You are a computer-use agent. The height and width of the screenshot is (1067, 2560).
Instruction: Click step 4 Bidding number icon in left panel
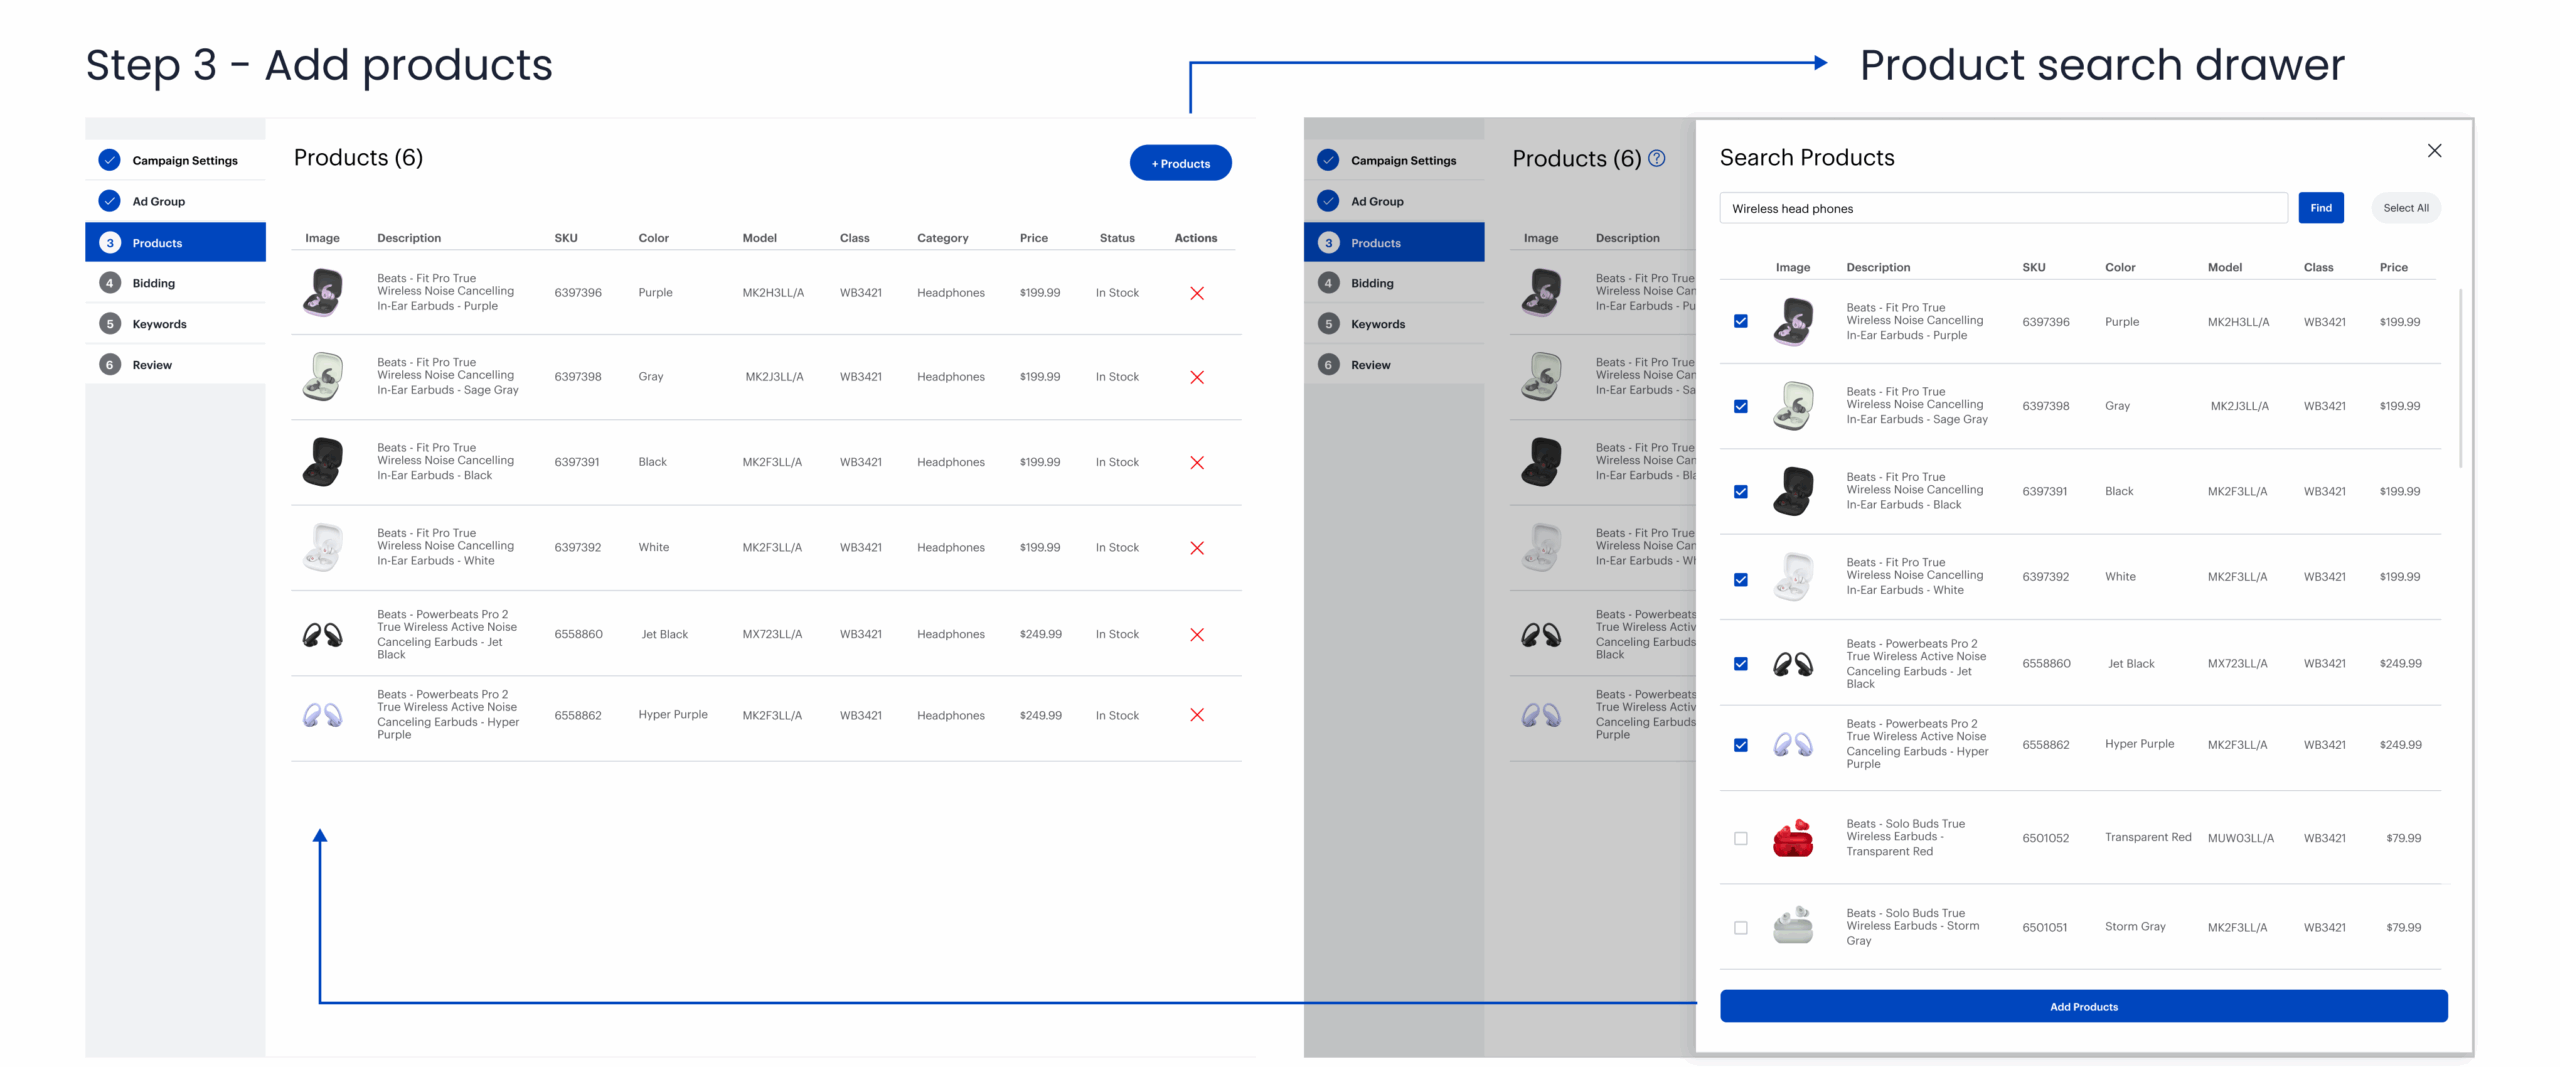click(110, 283)
